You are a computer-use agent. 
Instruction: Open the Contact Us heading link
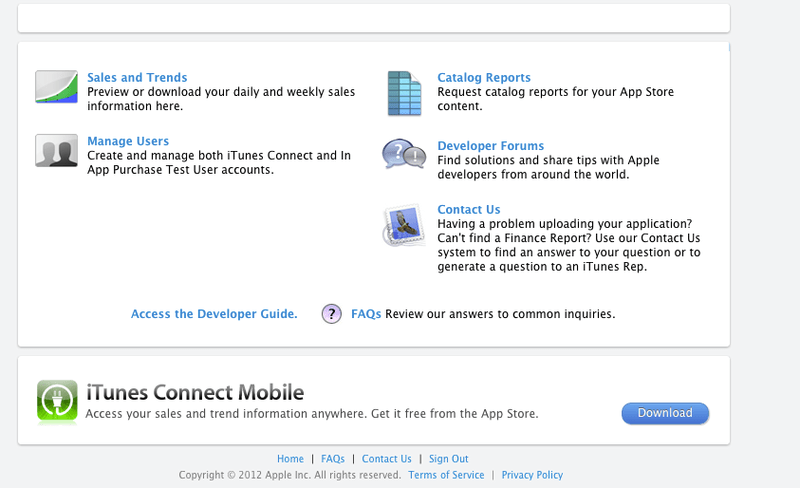click(469, 210)
